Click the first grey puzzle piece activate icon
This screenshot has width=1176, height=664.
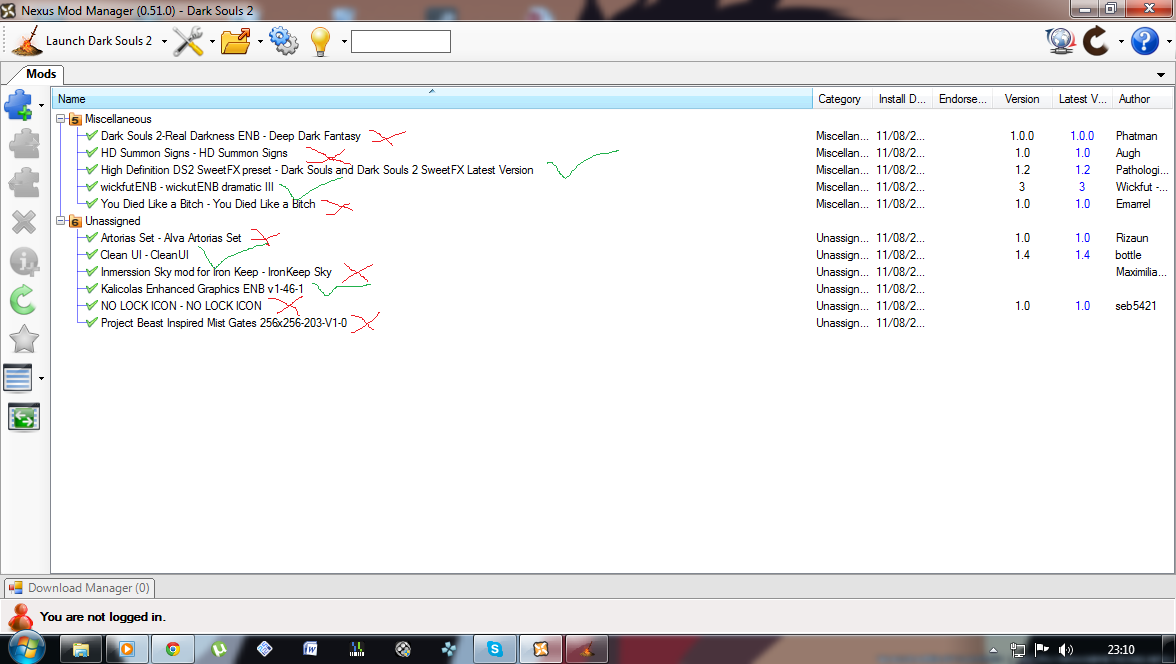(x=23, y=143)
